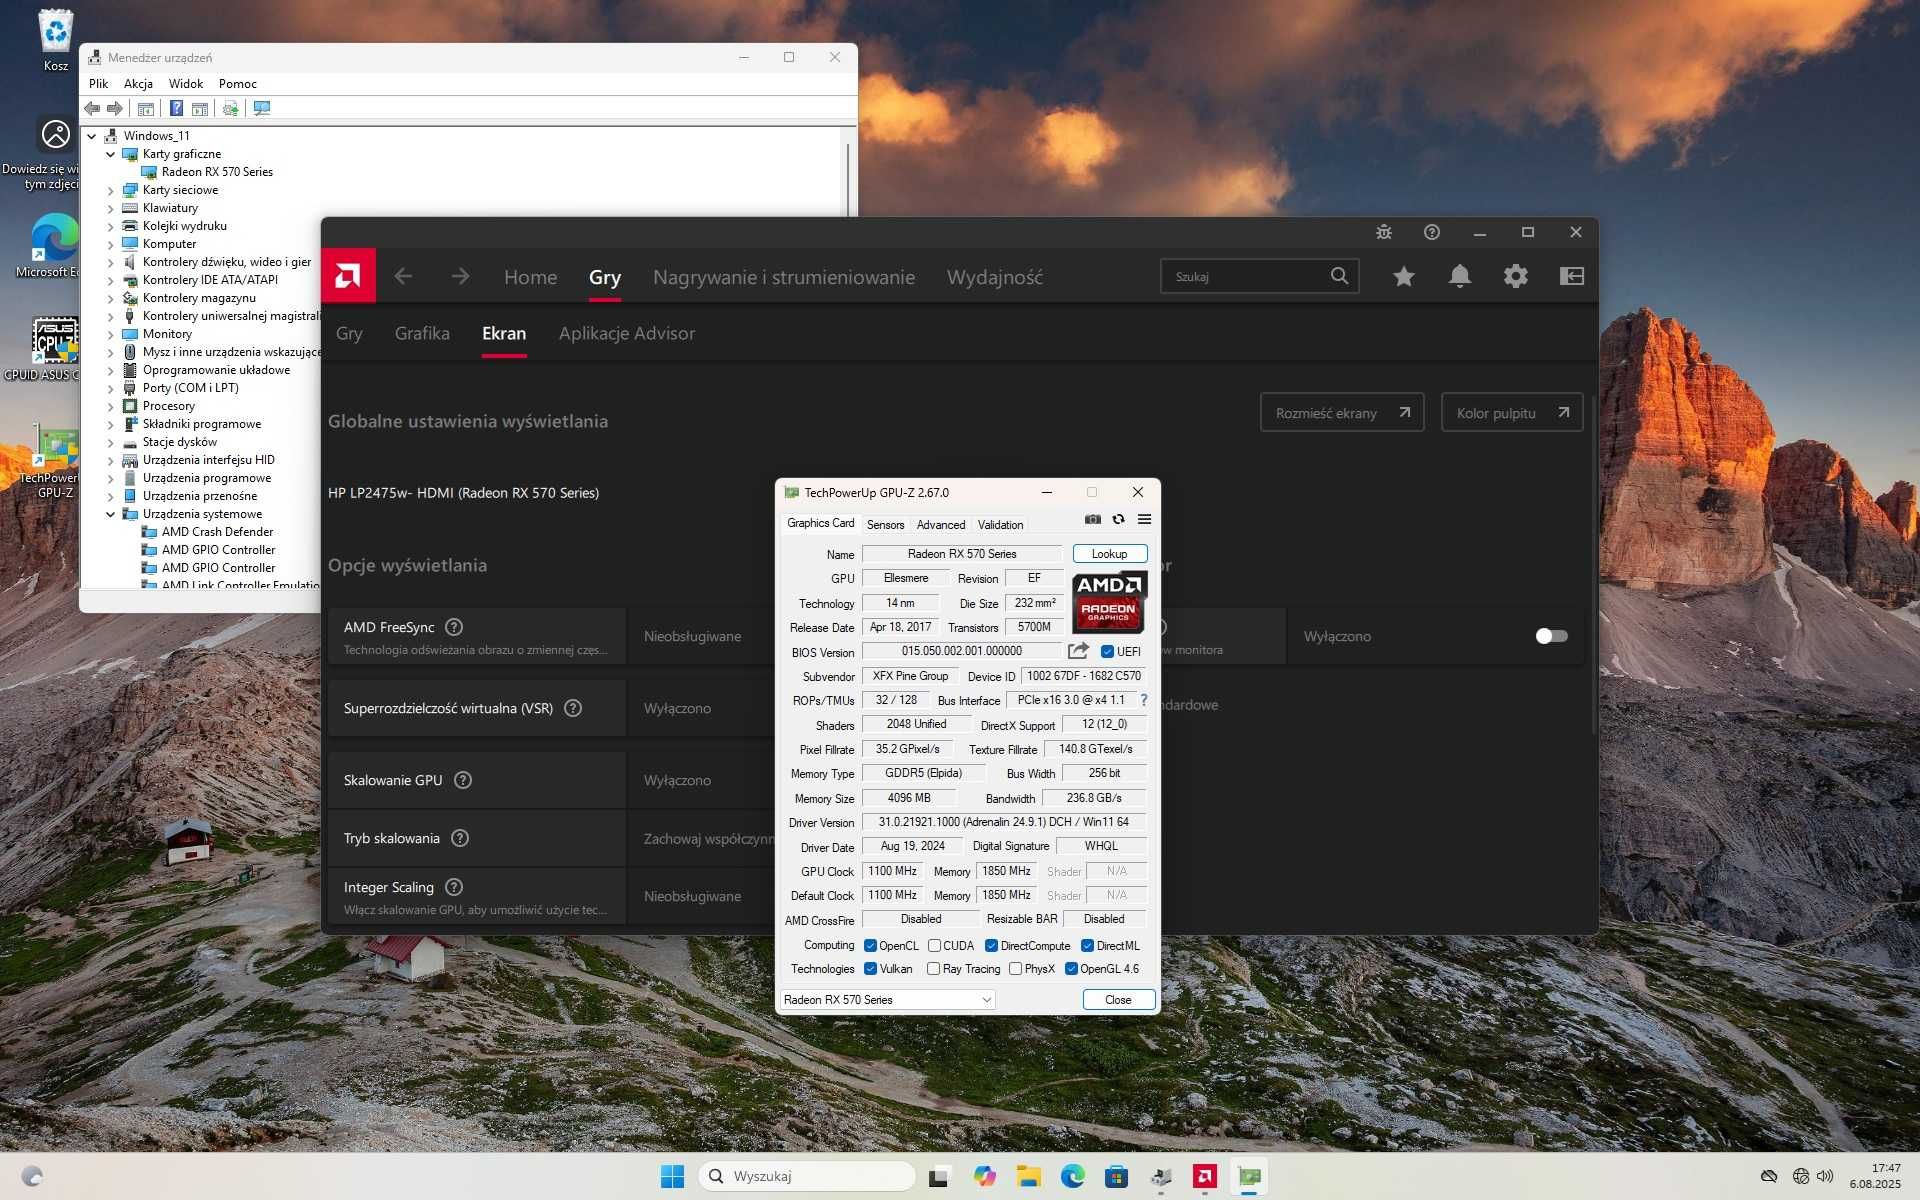Take a GPU-Z screenshot with camera icon

(1092, 519)
